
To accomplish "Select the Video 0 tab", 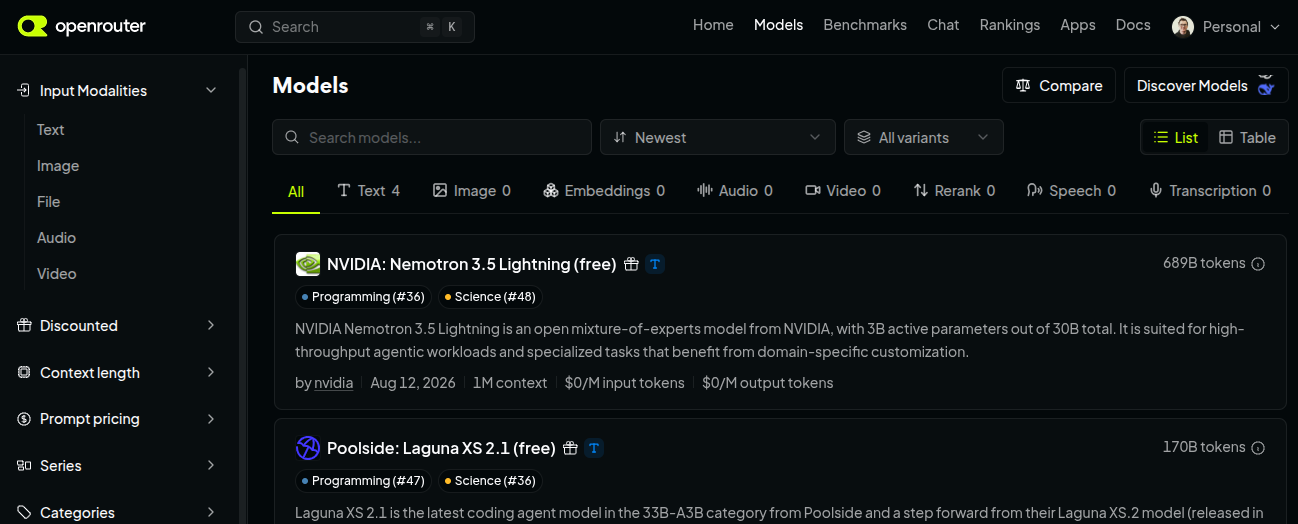I will pyautogui.click(x=843, y=191).
